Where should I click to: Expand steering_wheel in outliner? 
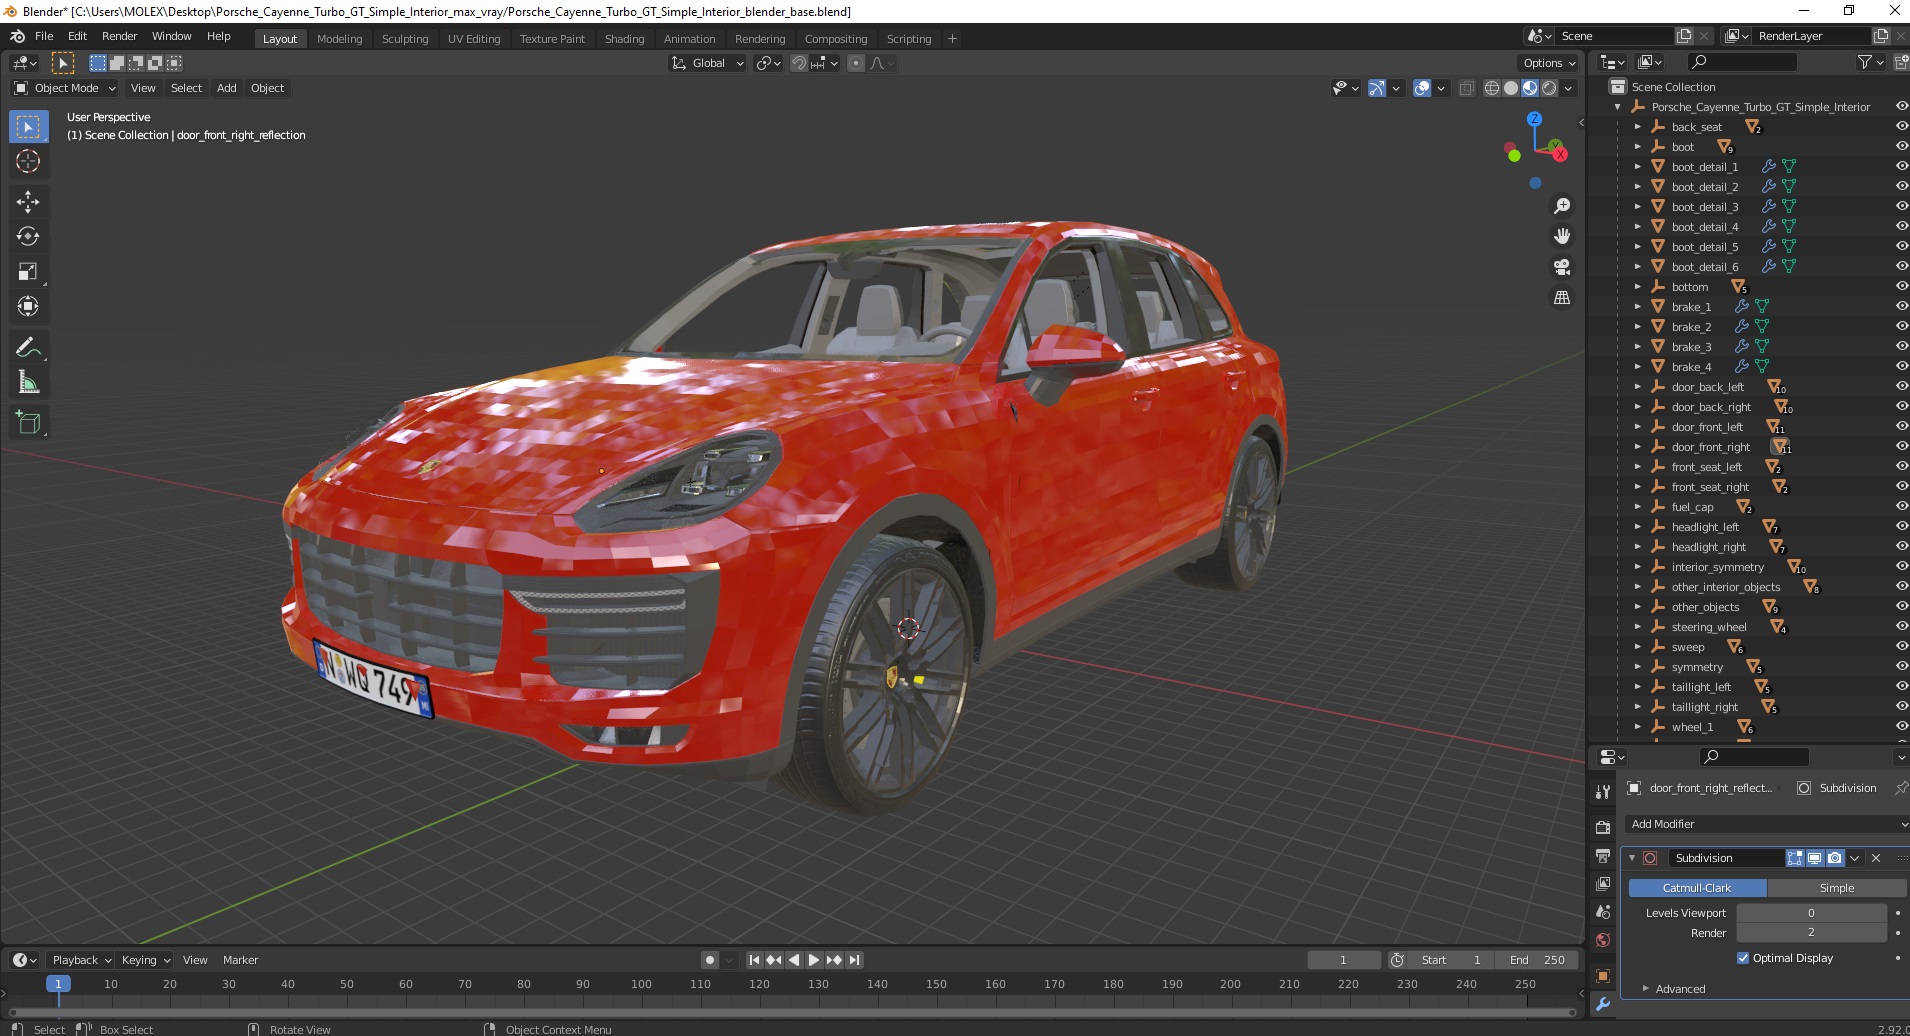[1638, 627]
